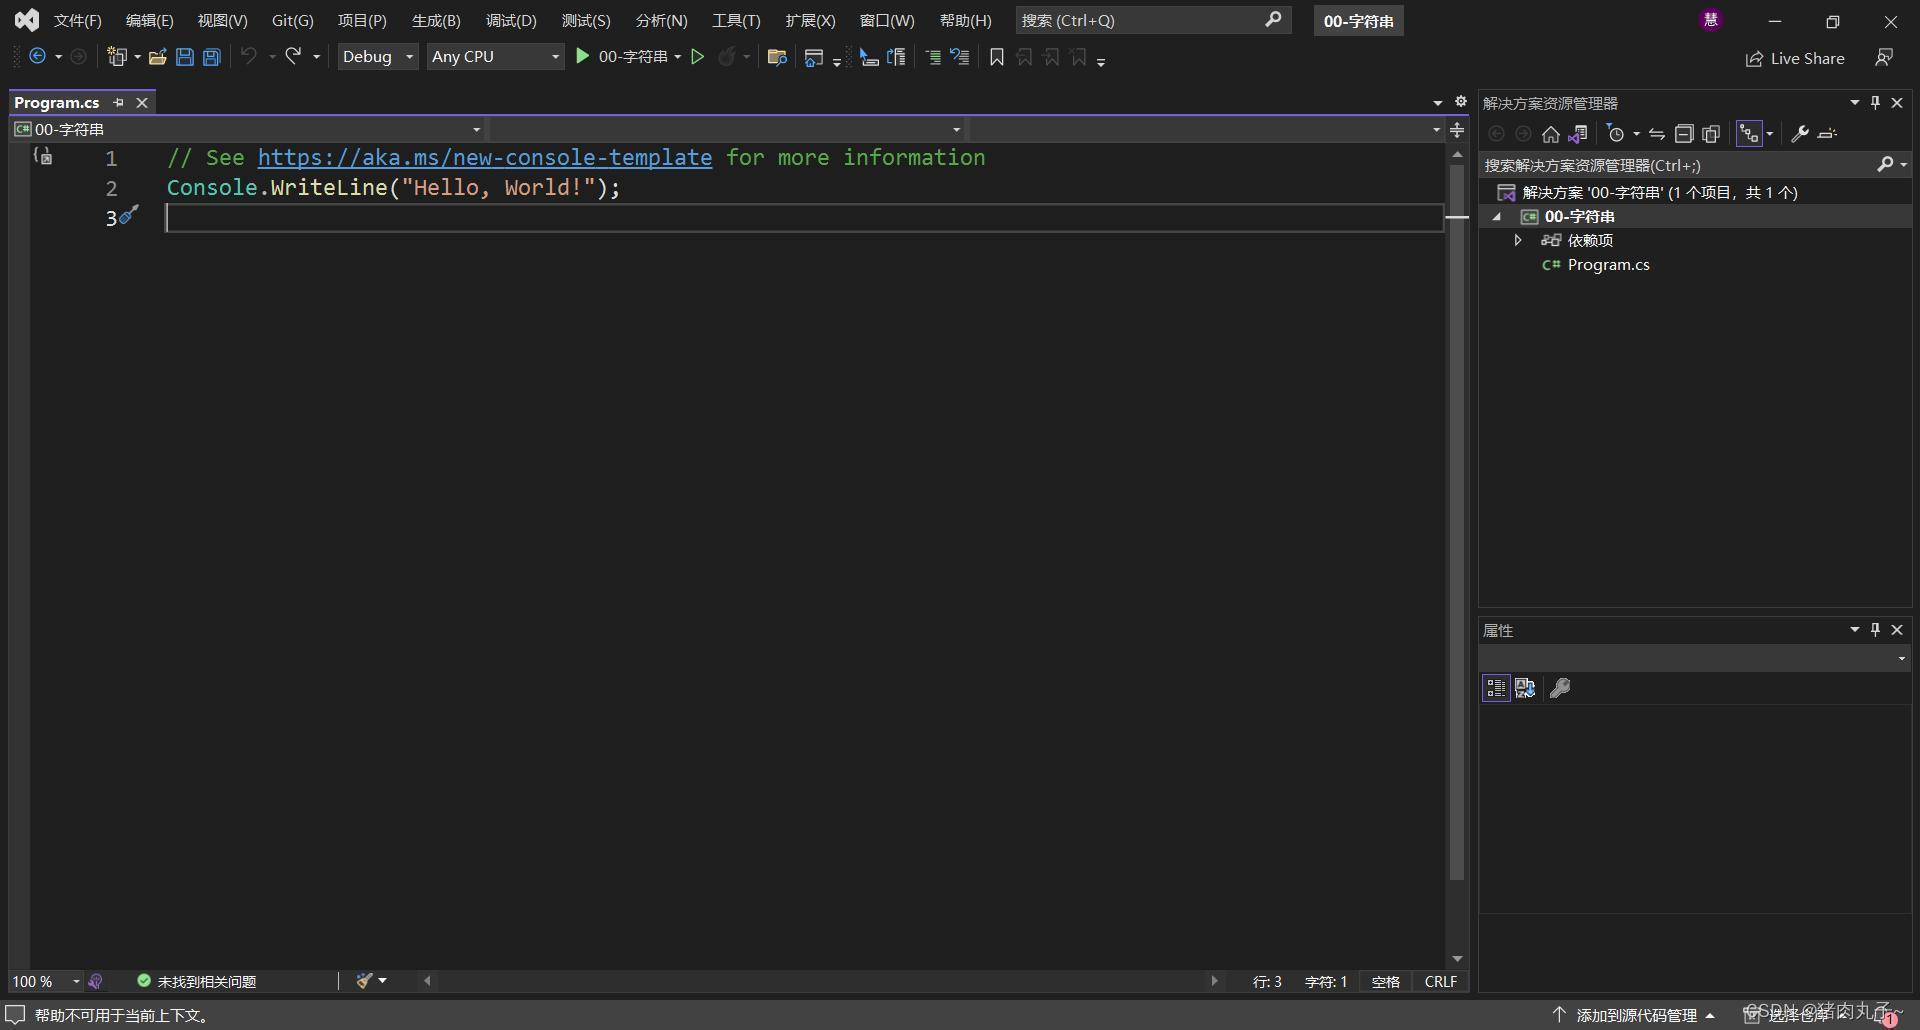This screenshot has height=1030, width=1920.
Task: Start without debugging outline play icon
Action: [x=698, y=57]
